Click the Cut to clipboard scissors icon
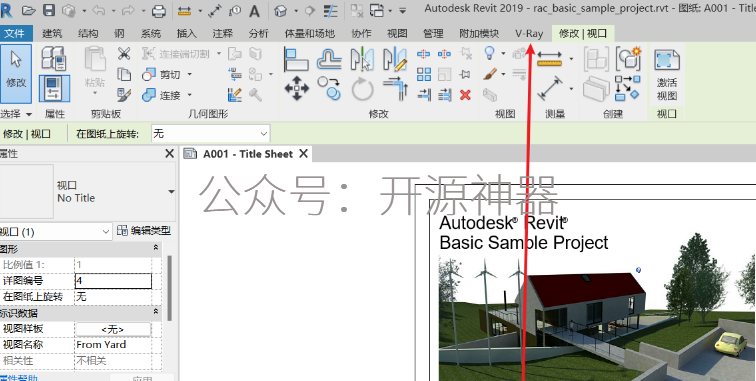This screenshot has height=381, width=756. (124, 54)
